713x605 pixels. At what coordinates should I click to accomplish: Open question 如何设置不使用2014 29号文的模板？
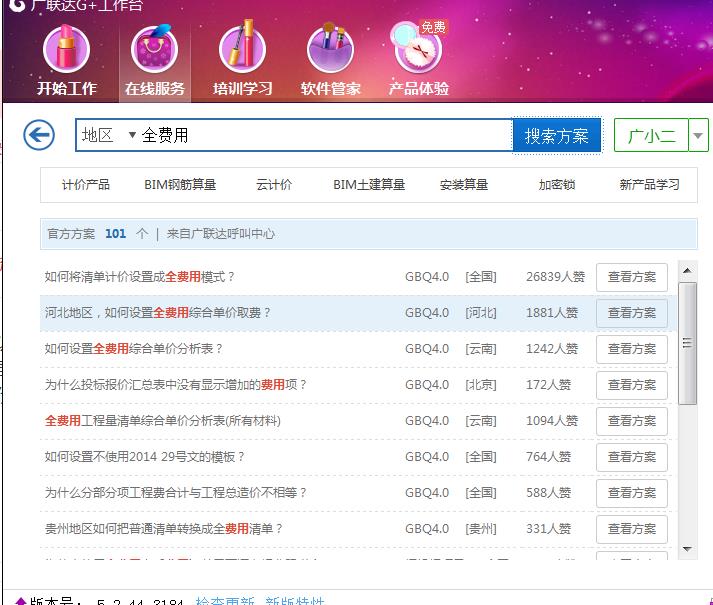coord(145,456)
